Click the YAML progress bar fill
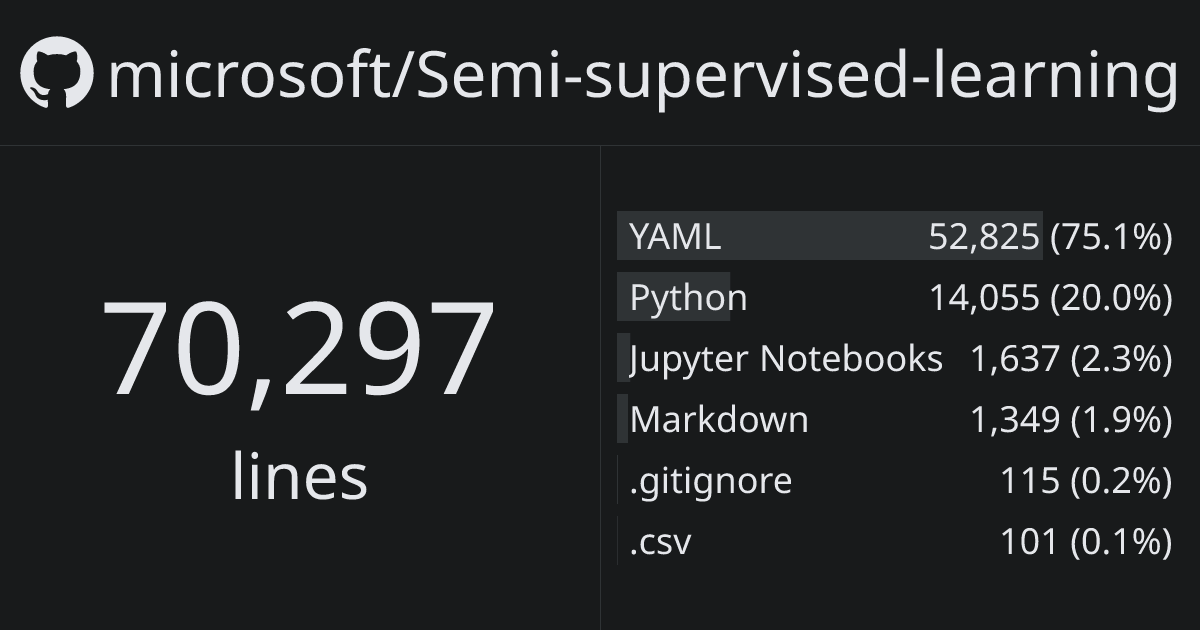This screenshot has height=630, width=1200. tap(830, 236)
